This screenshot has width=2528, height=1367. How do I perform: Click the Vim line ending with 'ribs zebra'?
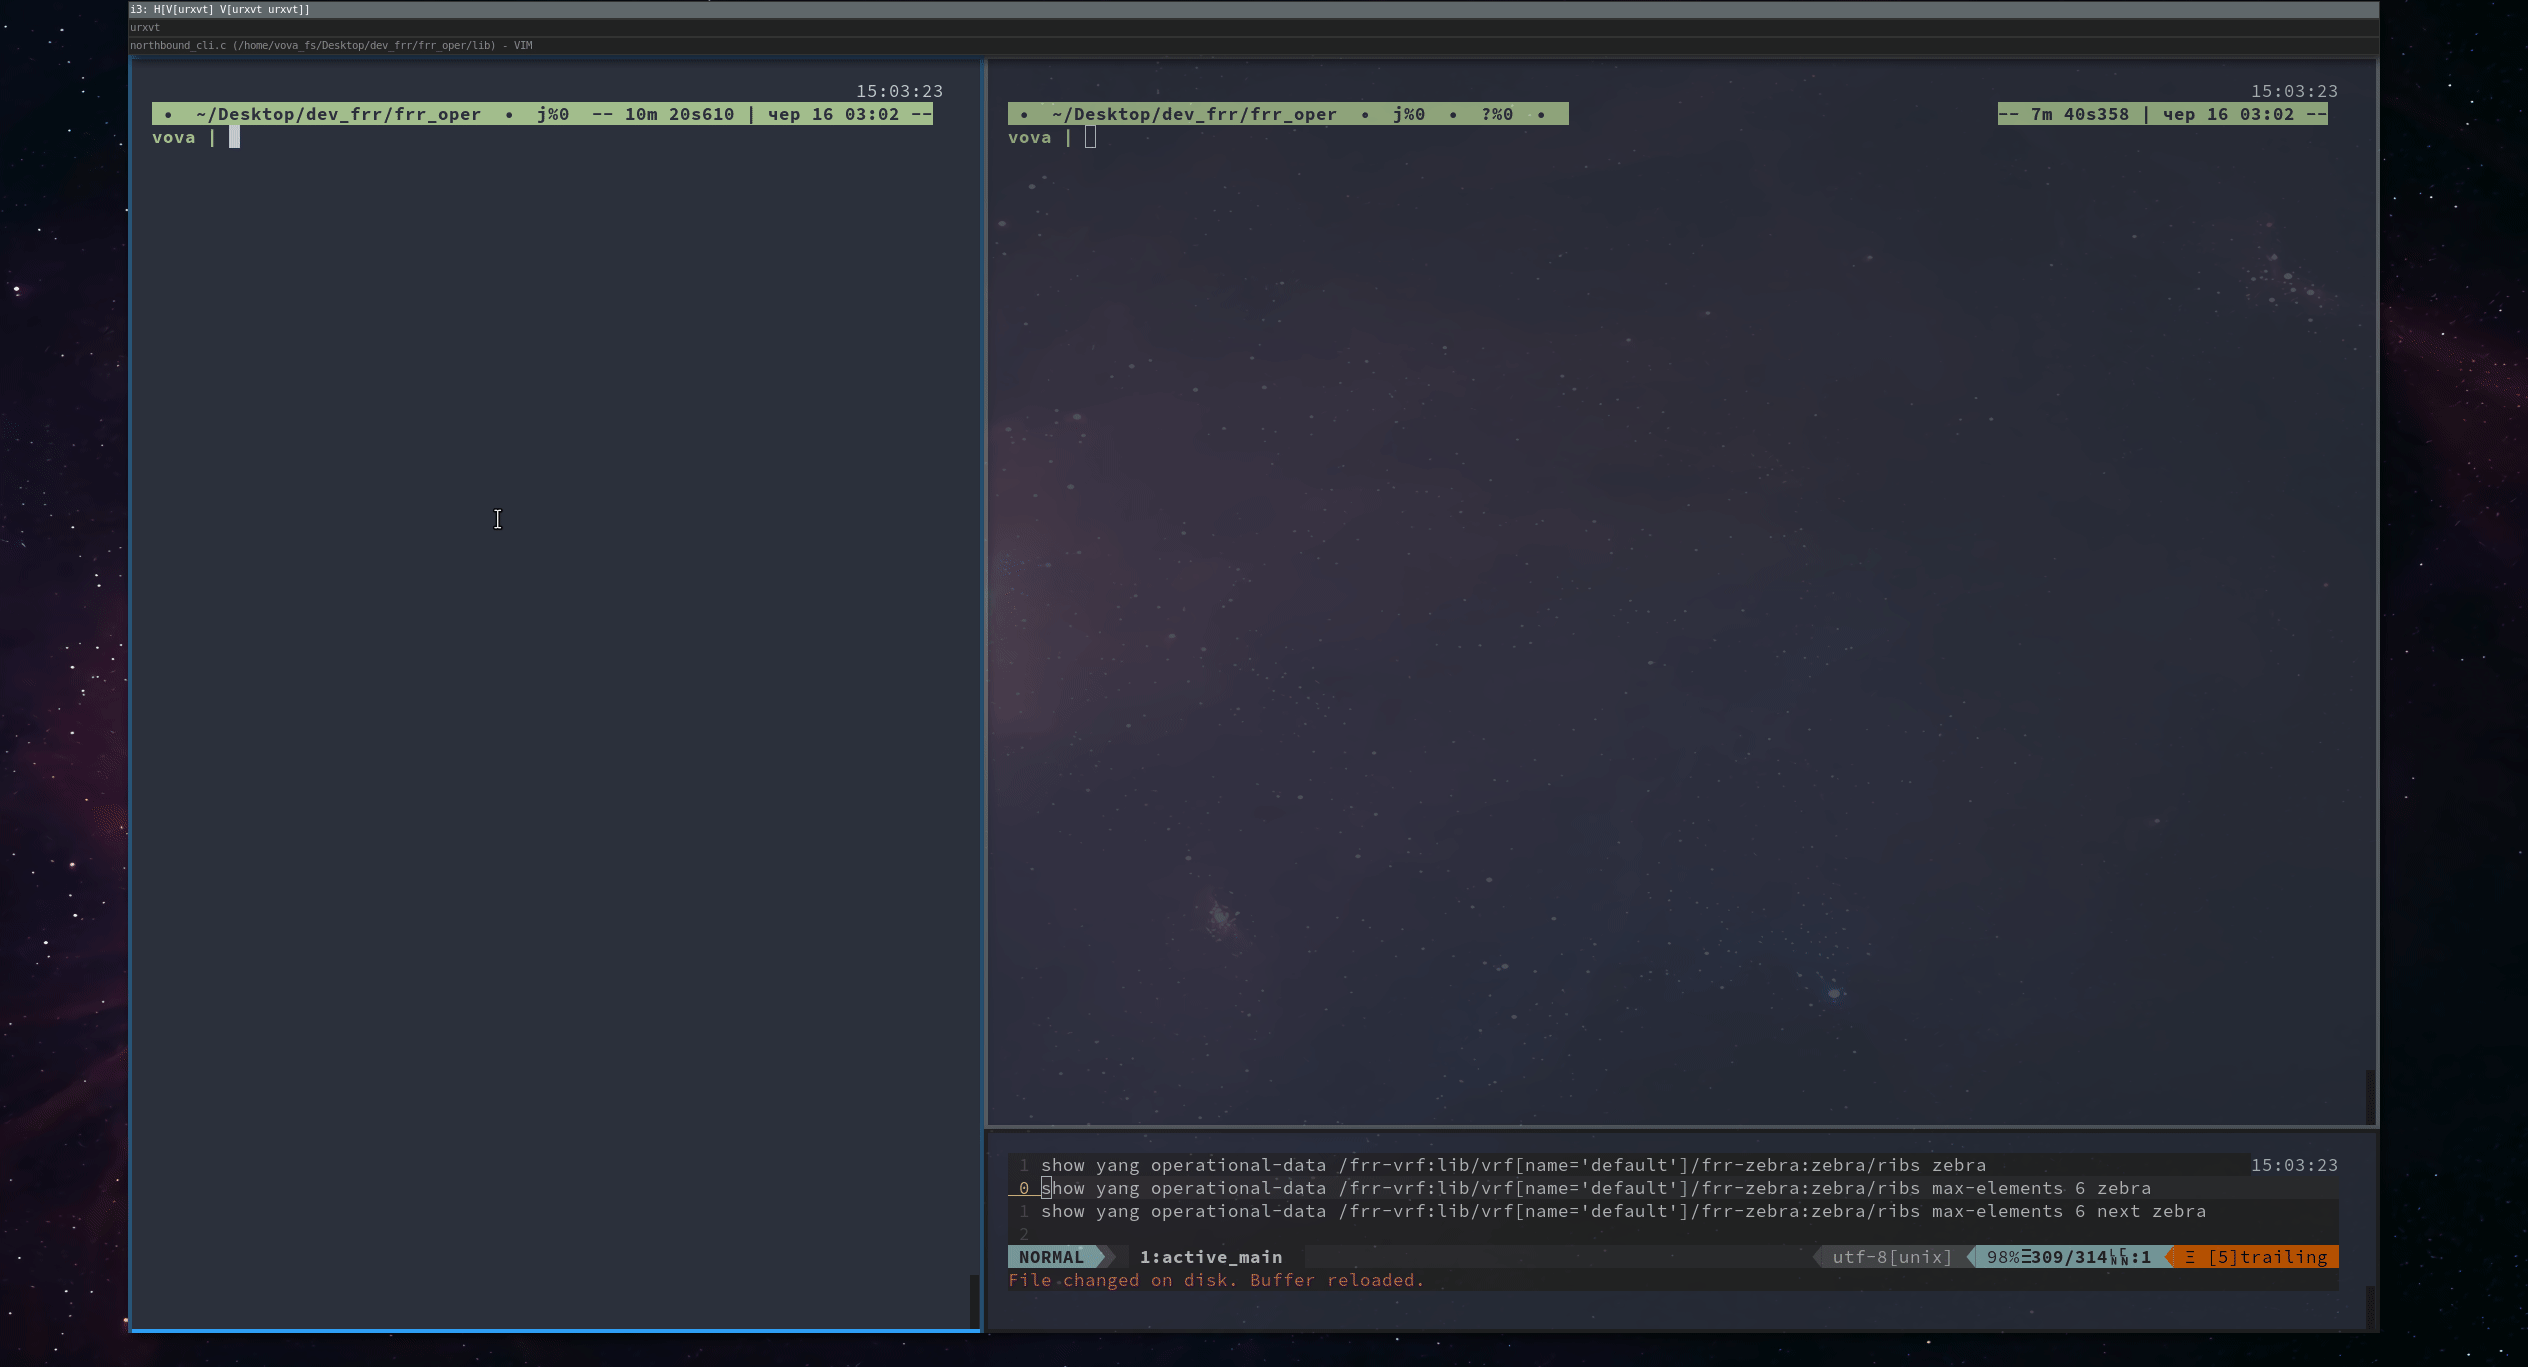(1512, 1165)
